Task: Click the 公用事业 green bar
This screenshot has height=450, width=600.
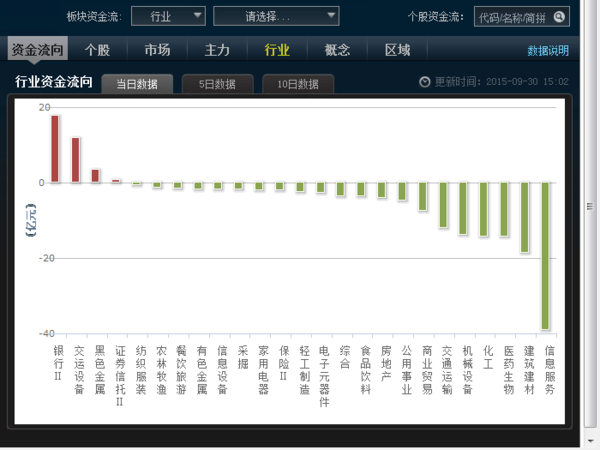Action: pos(402,191)
